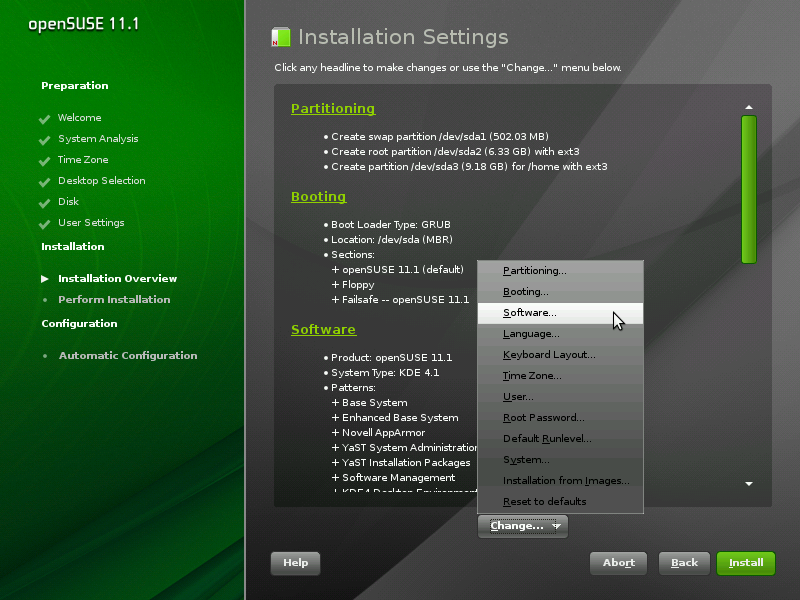The height and width of the screenshot is (600, 800).
Task: Click the 'User Settings' sidebar step
Action: point(91,223)
